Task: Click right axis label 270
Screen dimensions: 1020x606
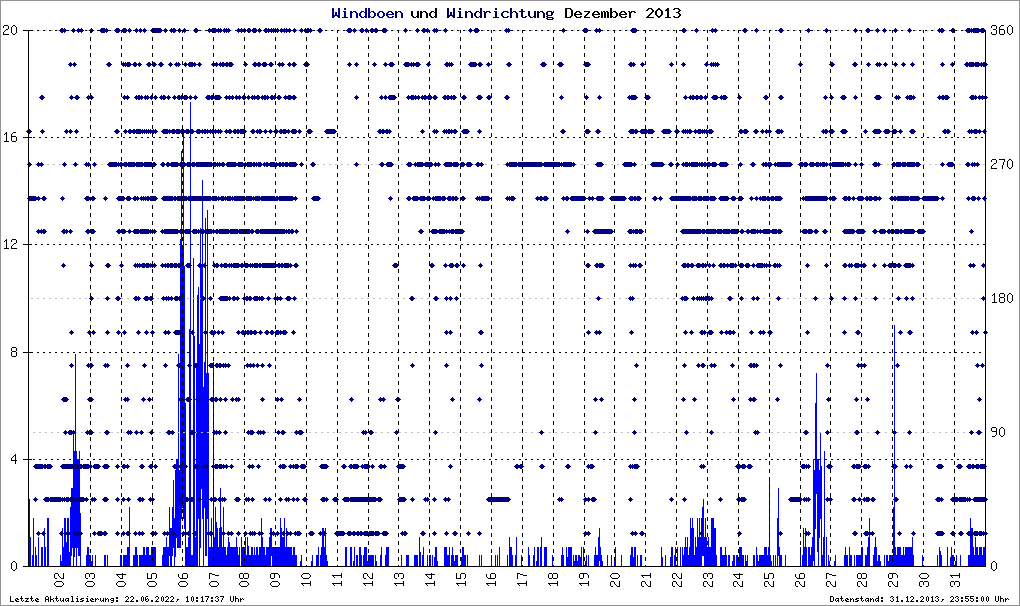Action: click(1002, 165)
